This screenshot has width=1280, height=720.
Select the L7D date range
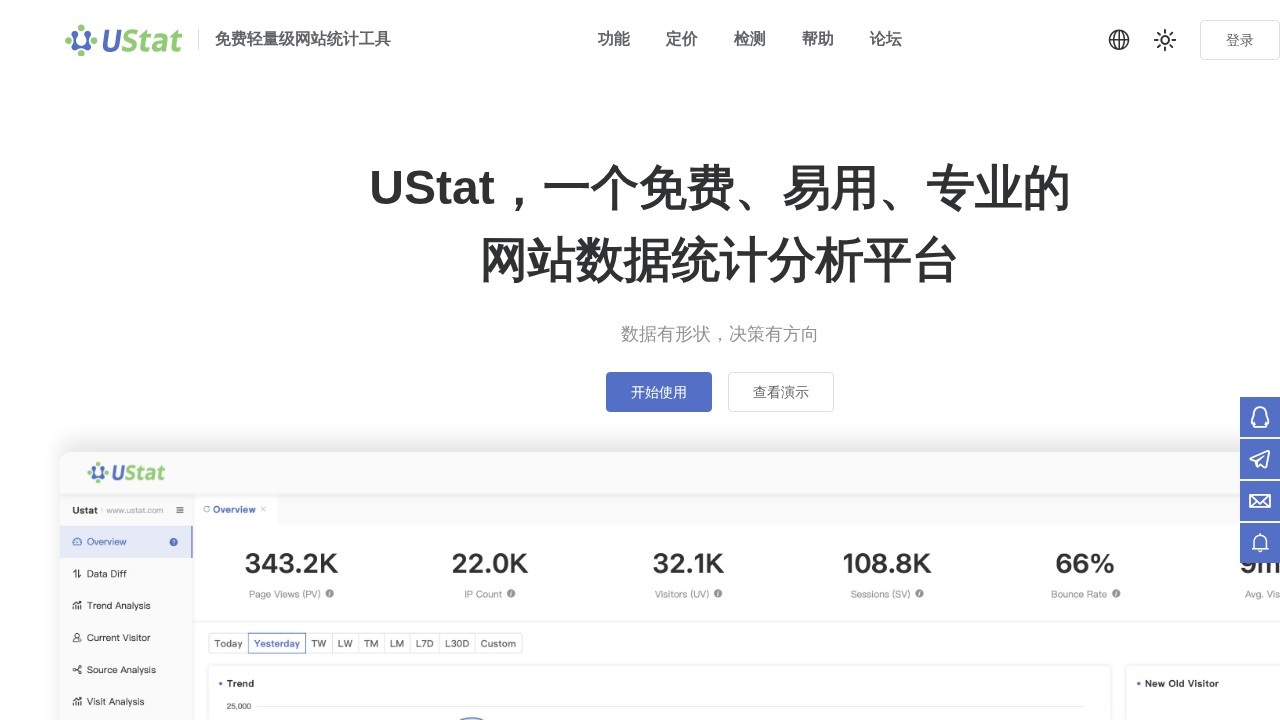coord(425,643)
